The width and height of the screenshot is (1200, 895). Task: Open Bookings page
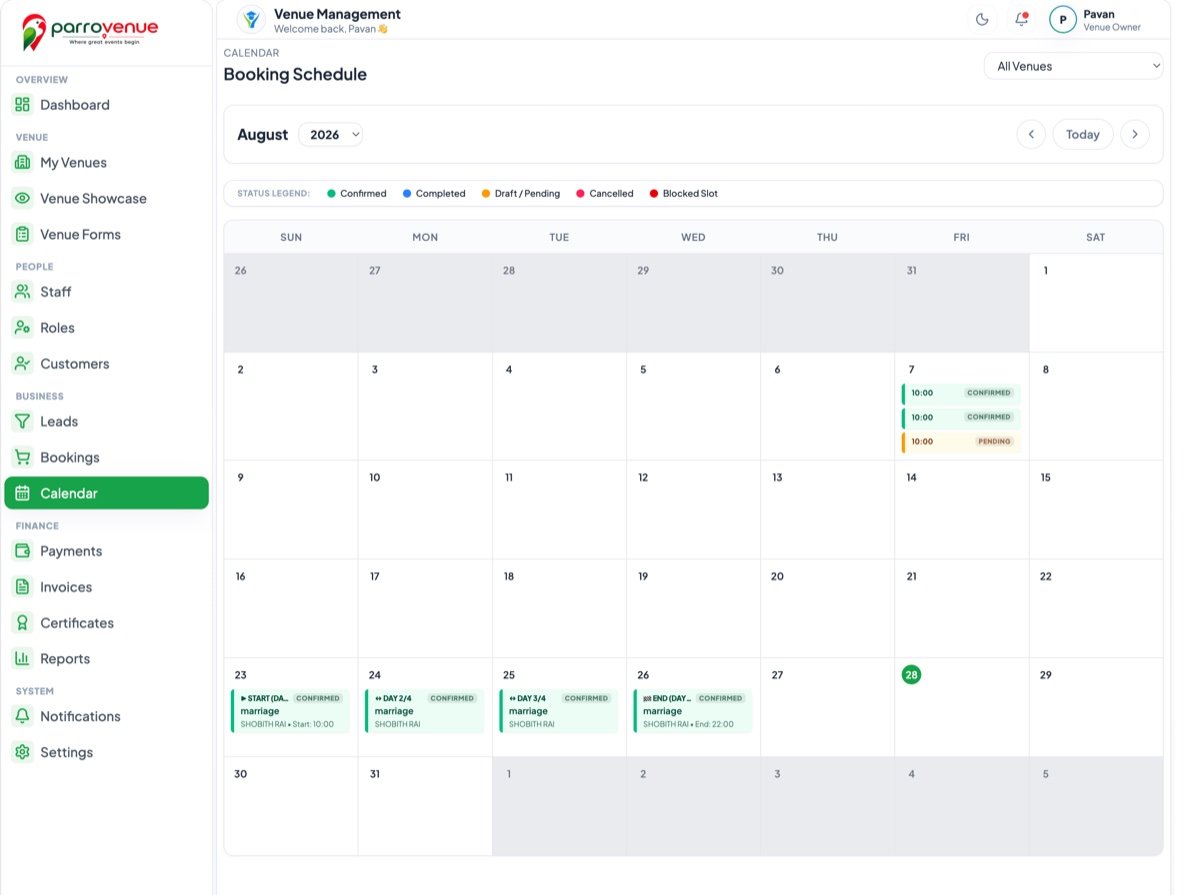tap(106, 457)
